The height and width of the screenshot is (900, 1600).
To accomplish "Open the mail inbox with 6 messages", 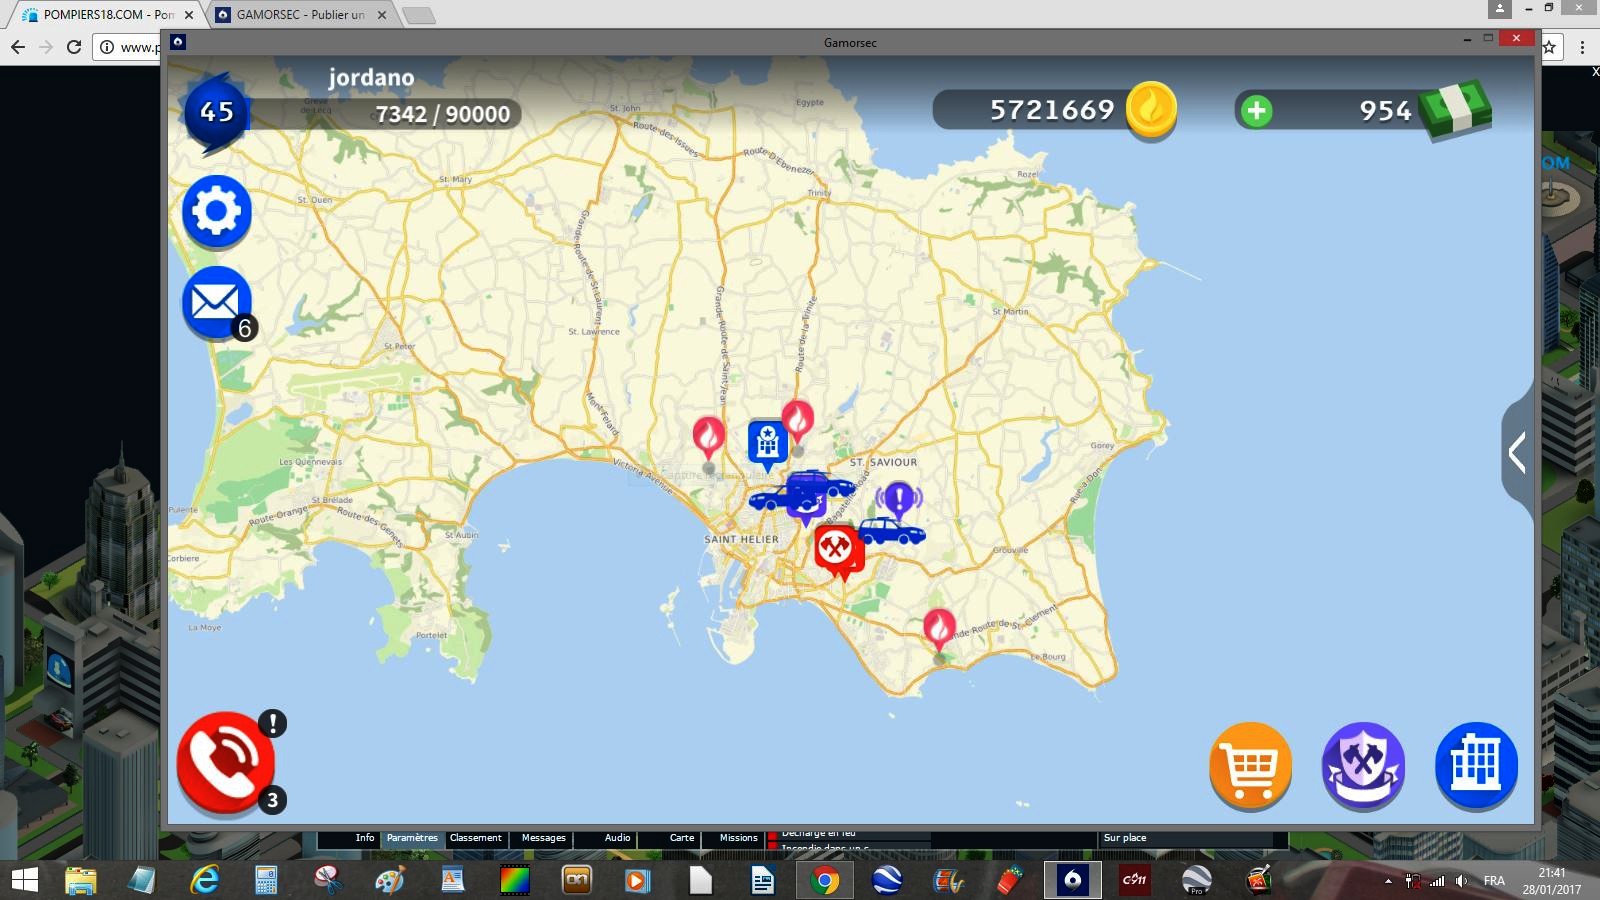I will [x=216, y=302].
